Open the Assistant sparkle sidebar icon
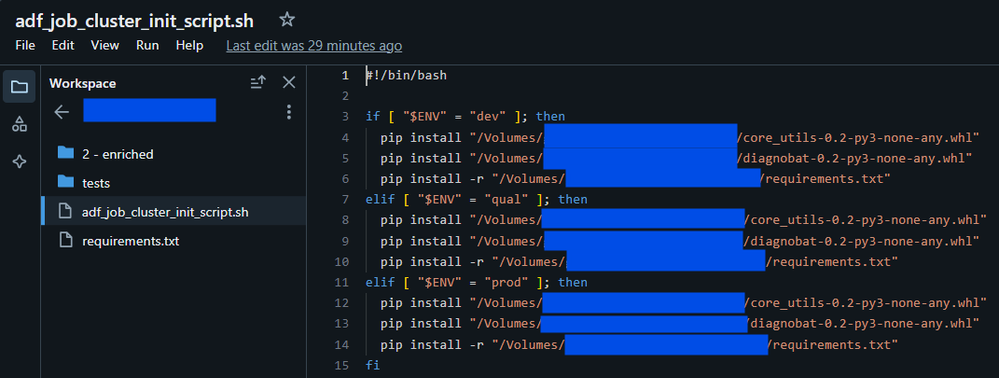 pos(20,162)
